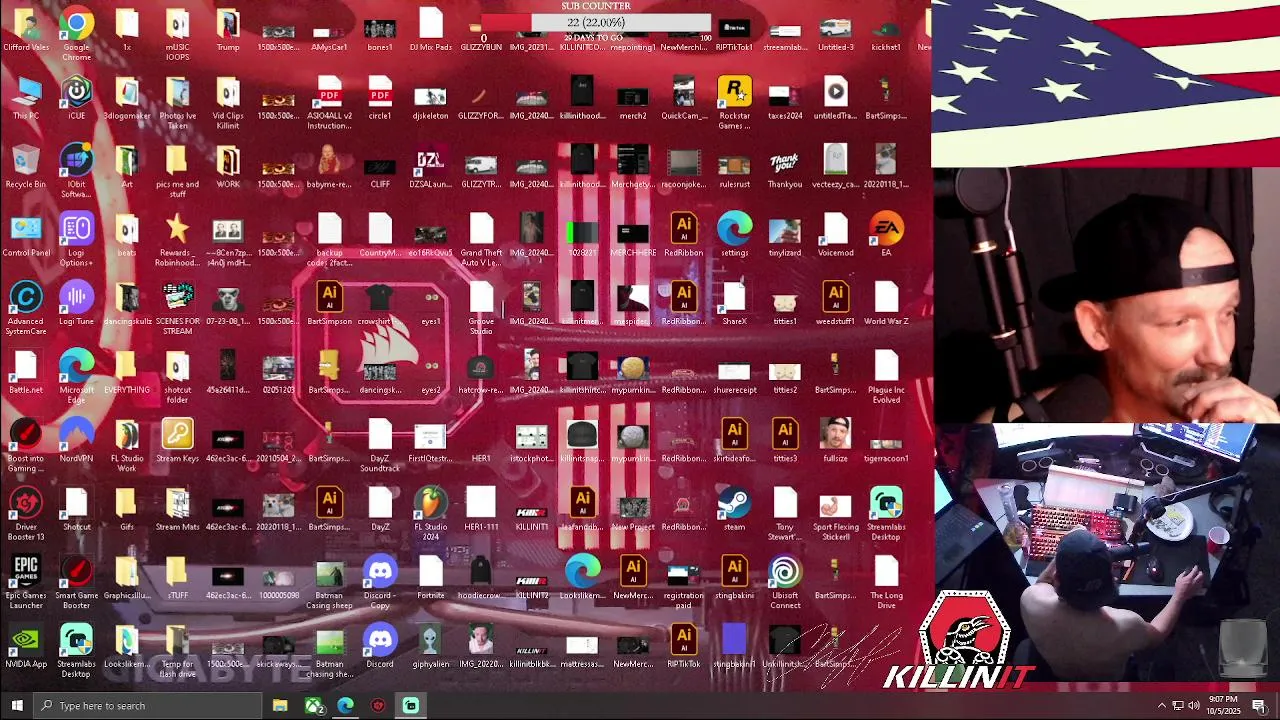Select the Plague Inc Evolved icon
This screenshot has width=1280, height=720.
pyautogui.click(x=886, y=377)
